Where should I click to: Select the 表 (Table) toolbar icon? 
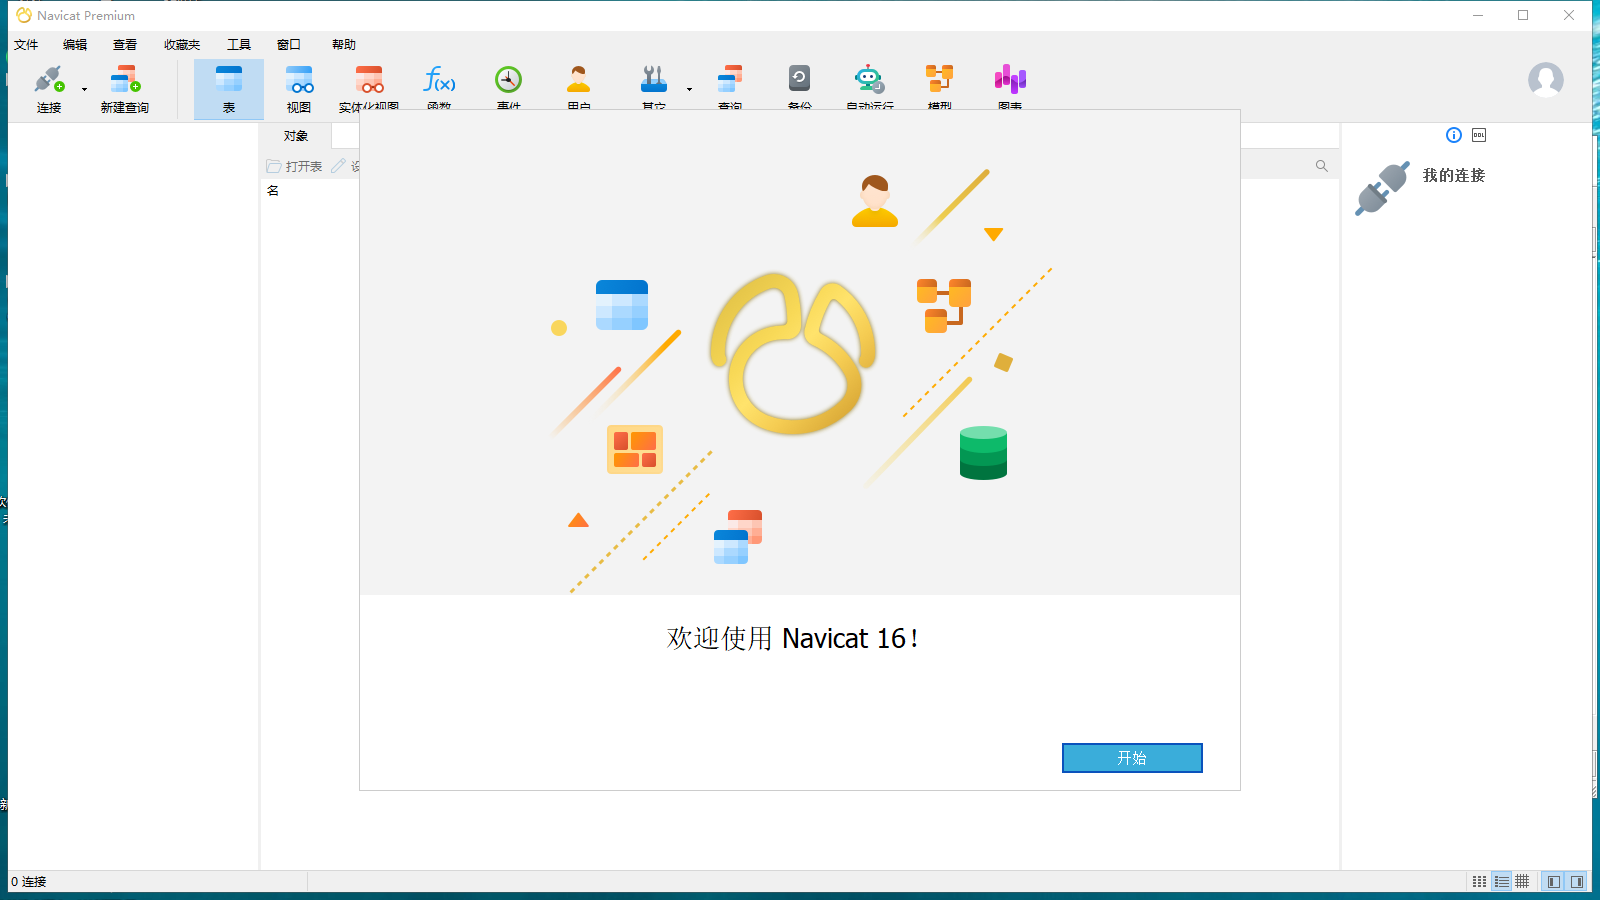(x=229, y=80)
